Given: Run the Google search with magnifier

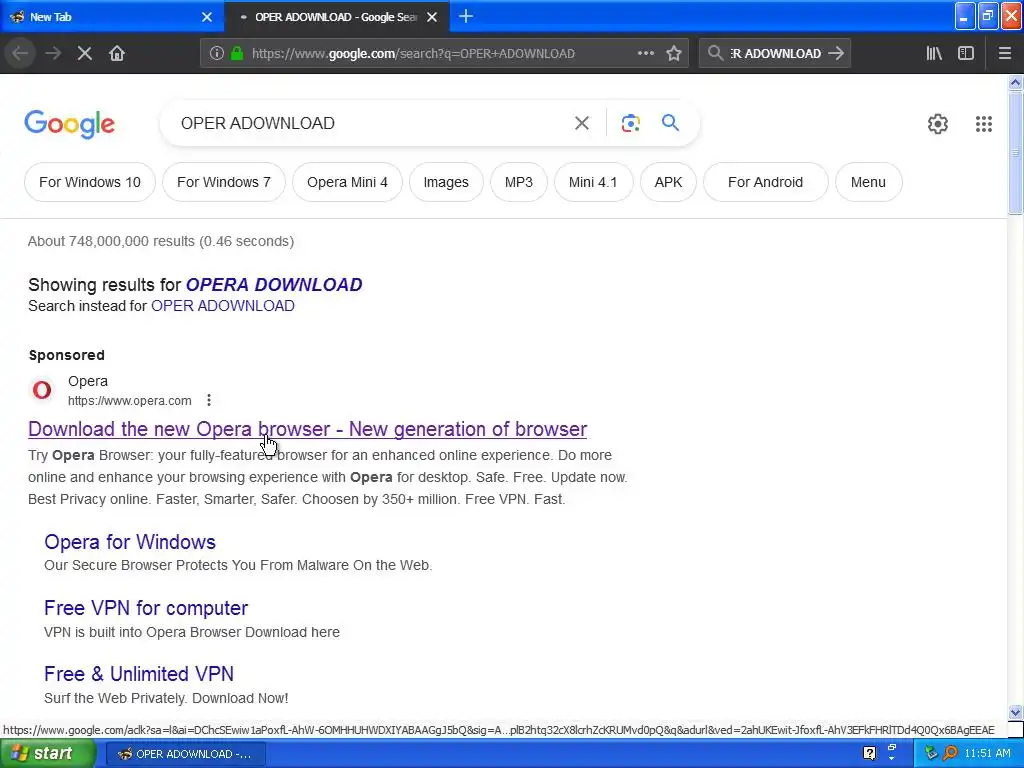Looking at the screenshot, I should click(x=670, y=122).
